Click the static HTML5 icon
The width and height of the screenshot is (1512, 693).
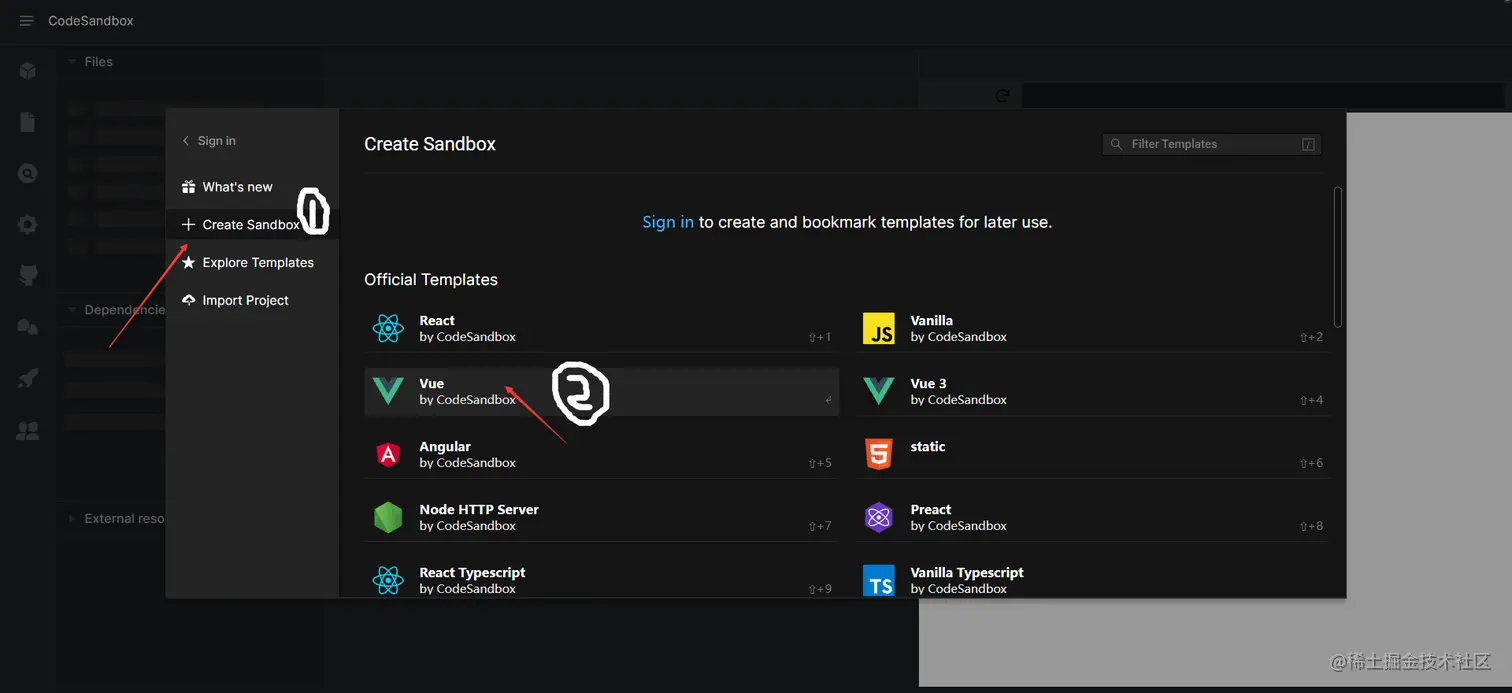click(x=878, y=454)
